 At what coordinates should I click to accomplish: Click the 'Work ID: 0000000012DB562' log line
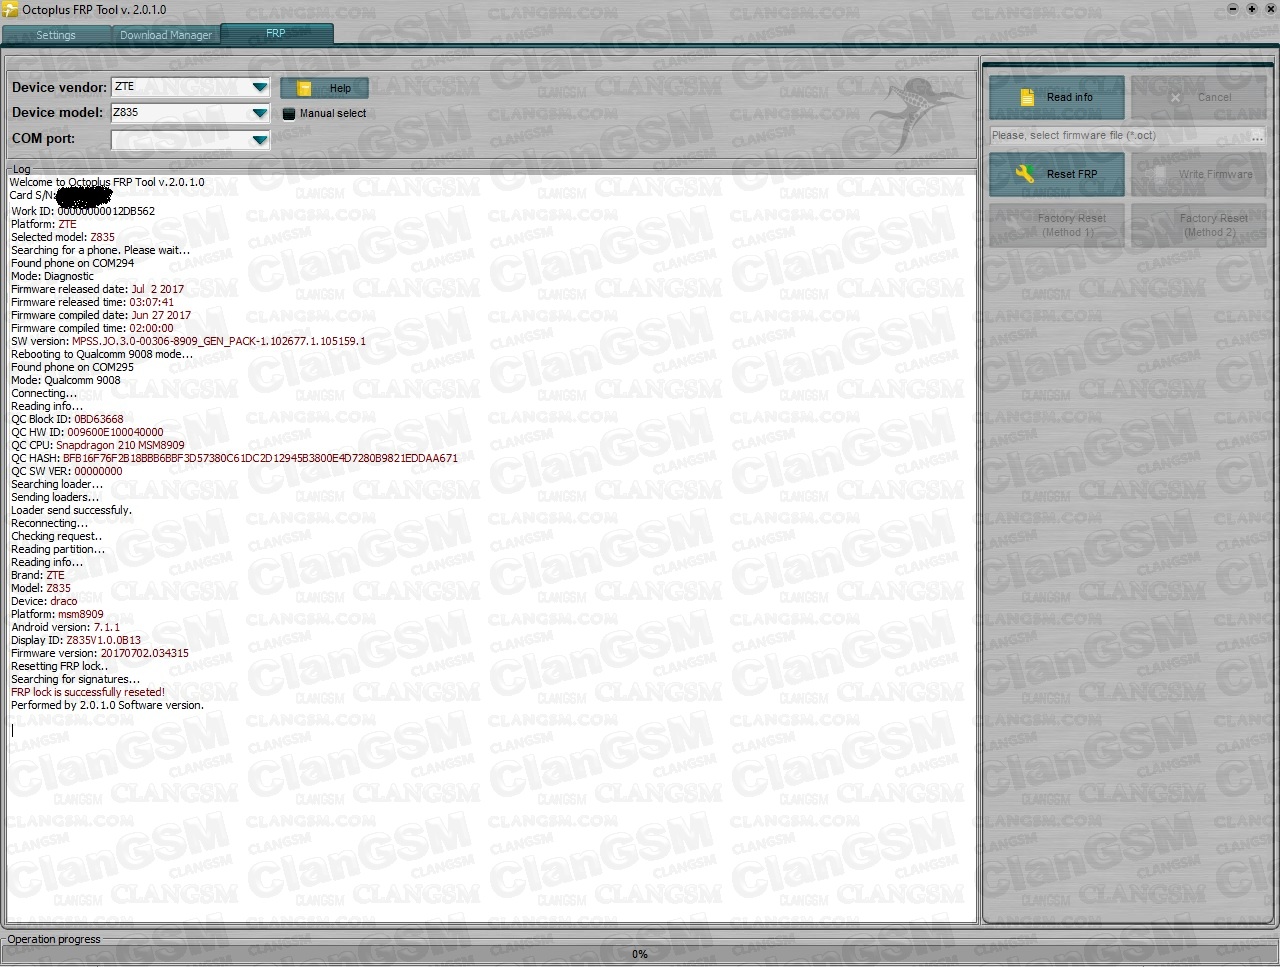pyautogui.click(x=83, y=211)
